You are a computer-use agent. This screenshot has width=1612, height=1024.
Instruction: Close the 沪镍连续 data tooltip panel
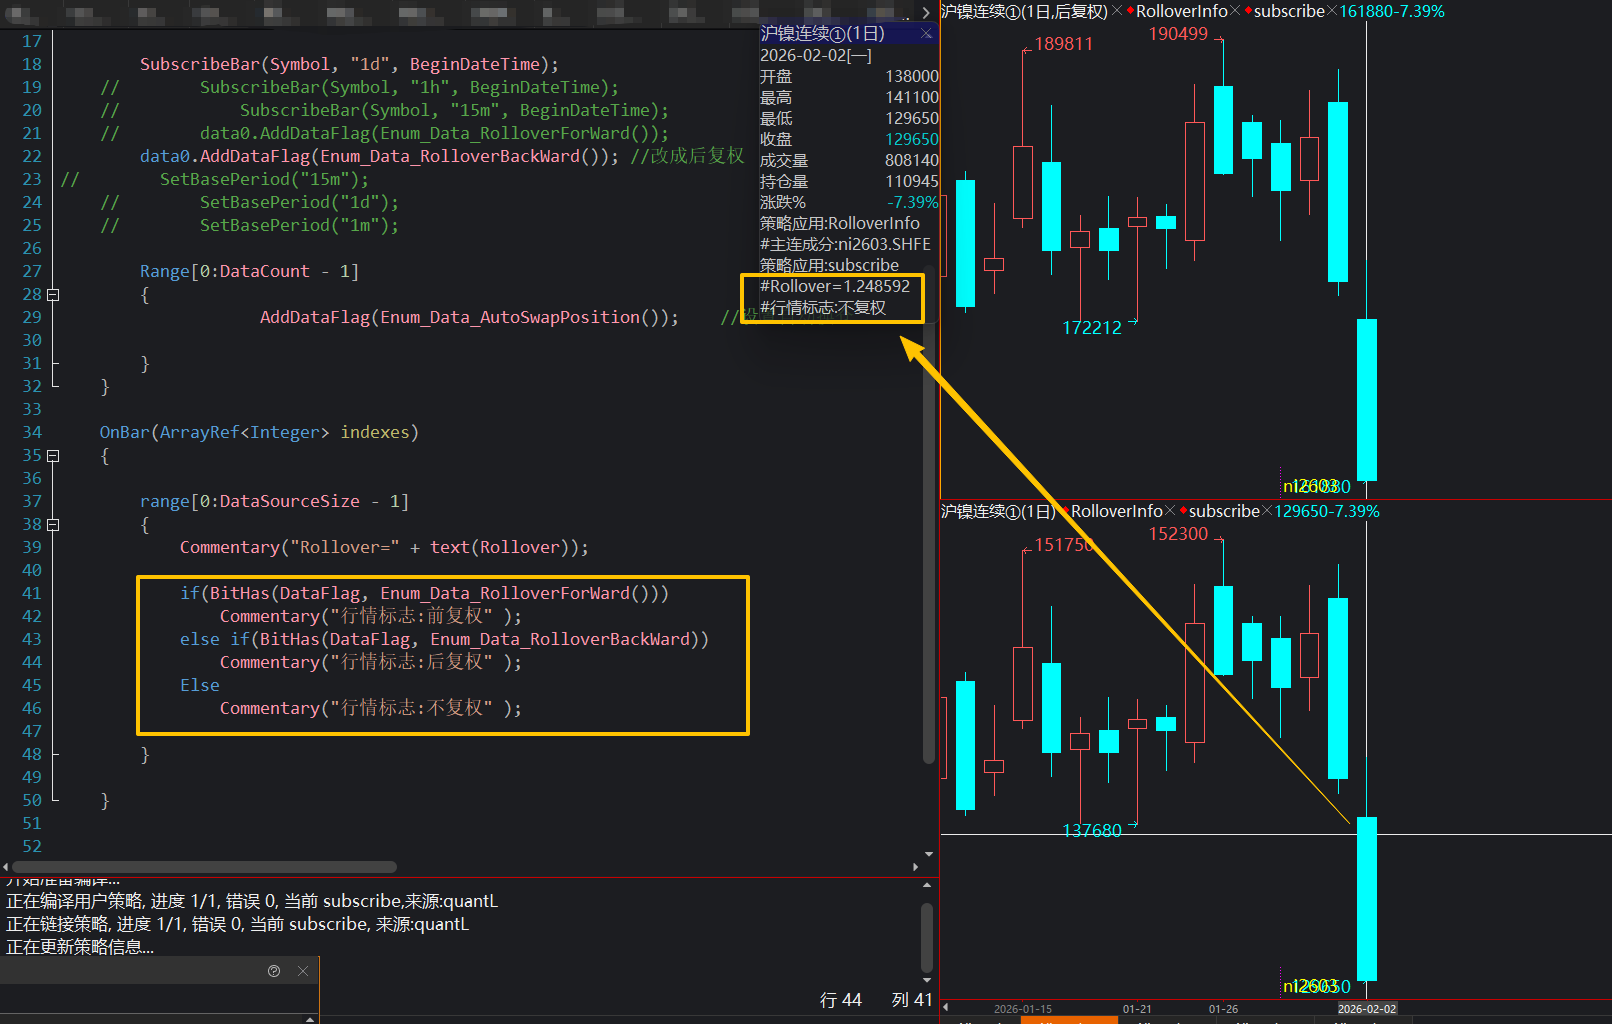tap(926, 34)
